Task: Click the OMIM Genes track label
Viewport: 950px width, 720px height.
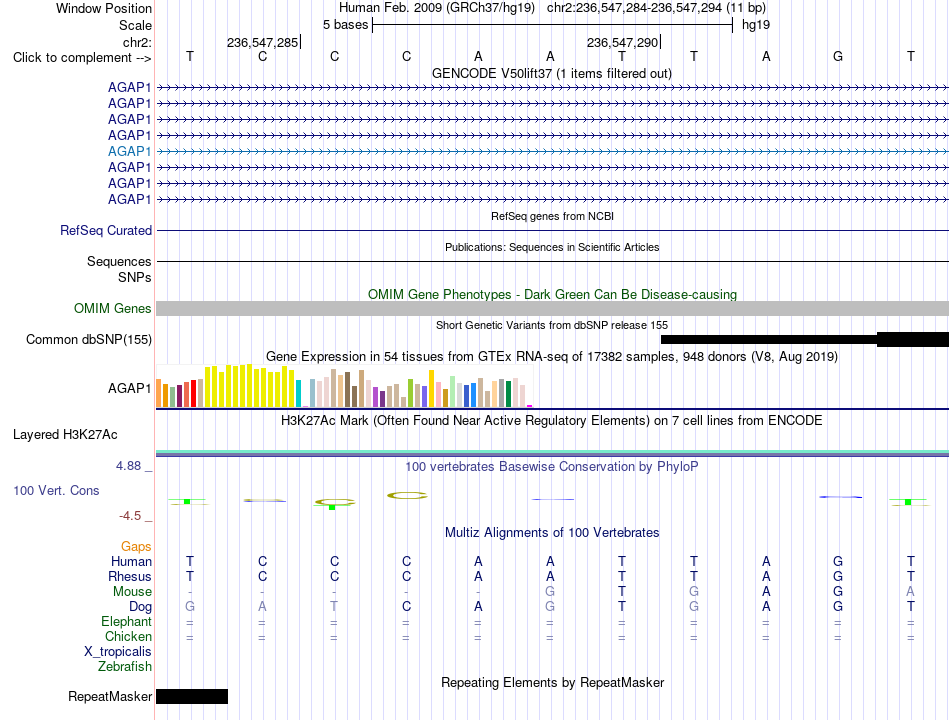Action: 112,308
